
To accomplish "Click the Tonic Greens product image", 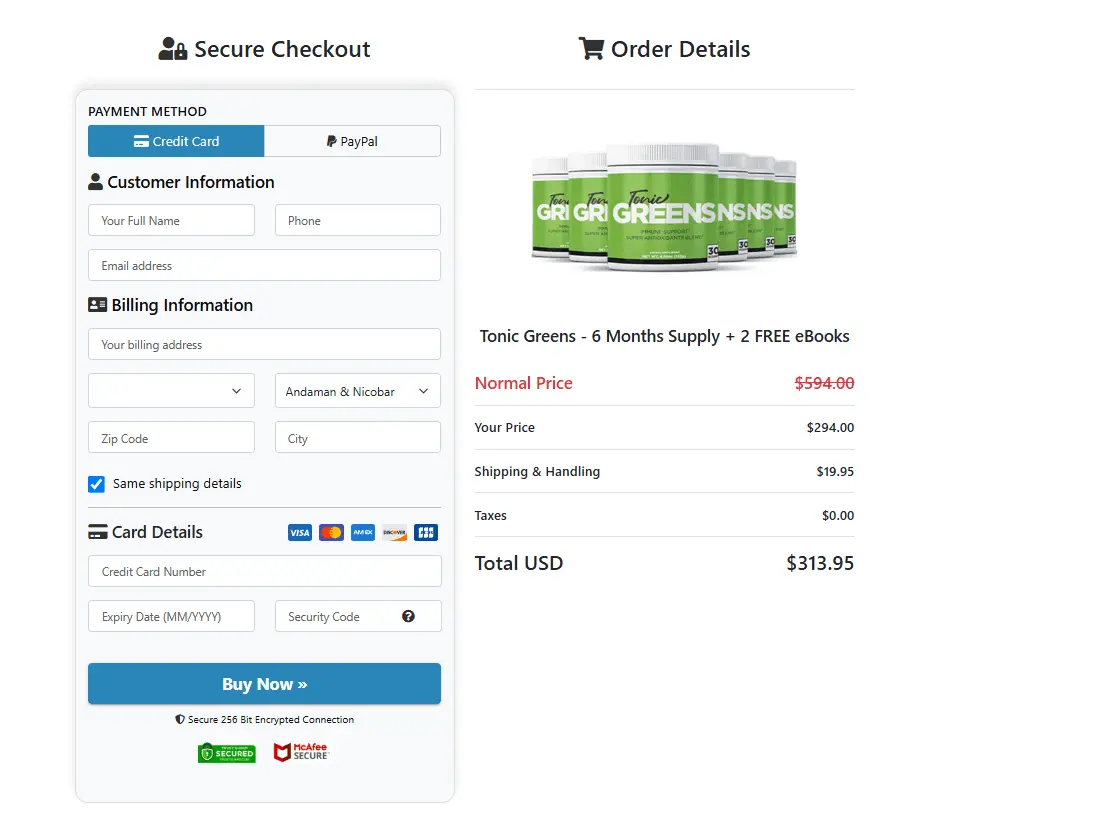I will (664, 207).
